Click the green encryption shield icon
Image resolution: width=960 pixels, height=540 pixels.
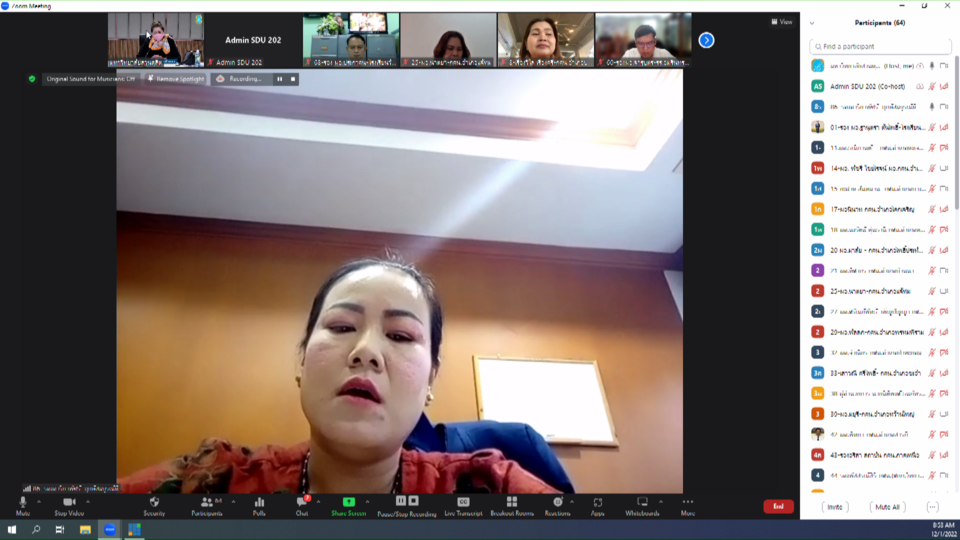[32, 79]
